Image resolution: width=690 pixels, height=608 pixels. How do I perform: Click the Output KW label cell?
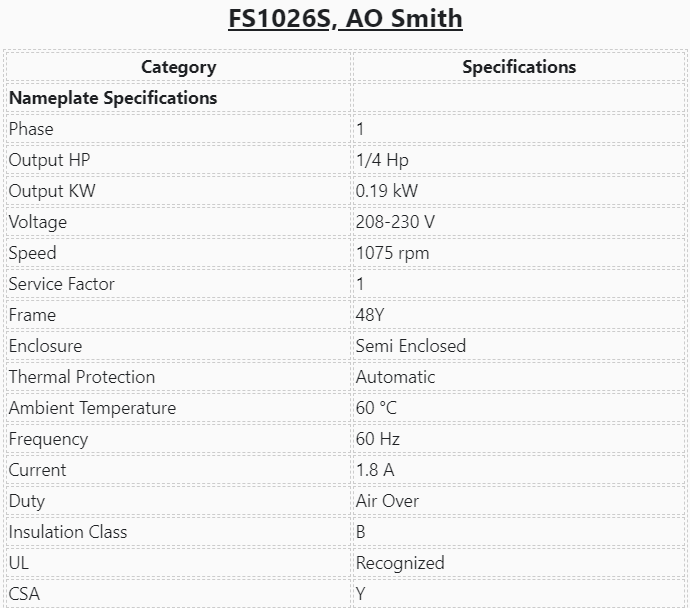(x=52, y=191)
